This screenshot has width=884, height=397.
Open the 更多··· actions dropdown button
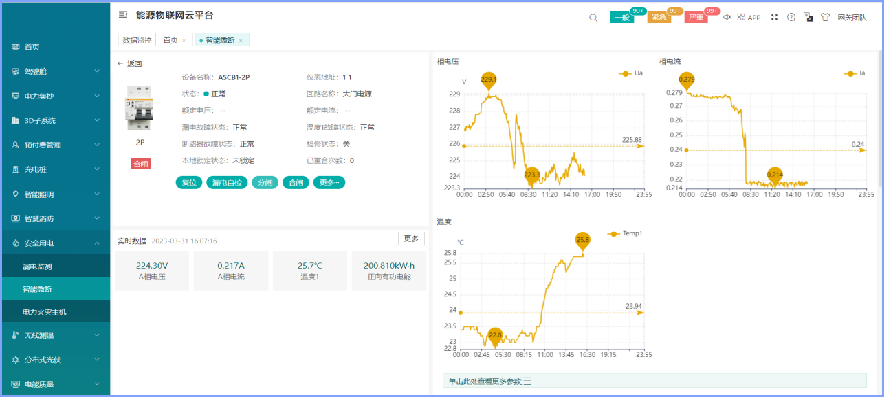coord(329,183)
